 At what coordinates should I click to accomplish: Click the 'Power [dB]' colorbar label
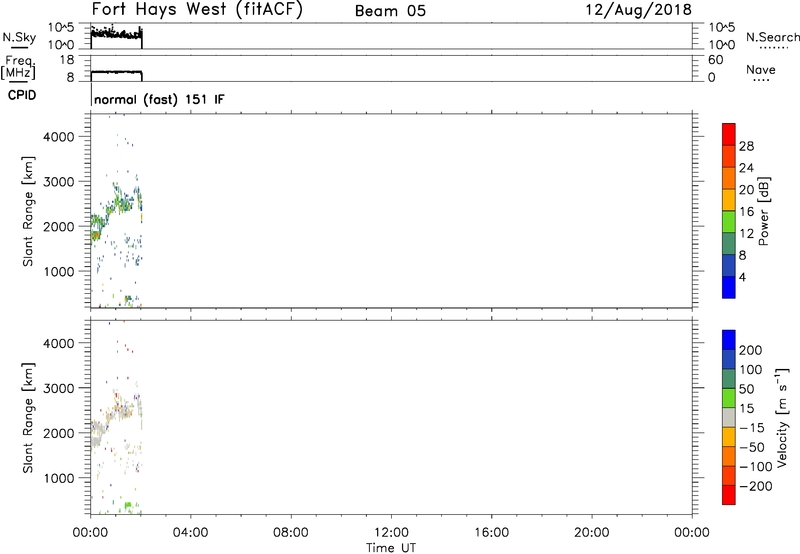tap(763, 211)
